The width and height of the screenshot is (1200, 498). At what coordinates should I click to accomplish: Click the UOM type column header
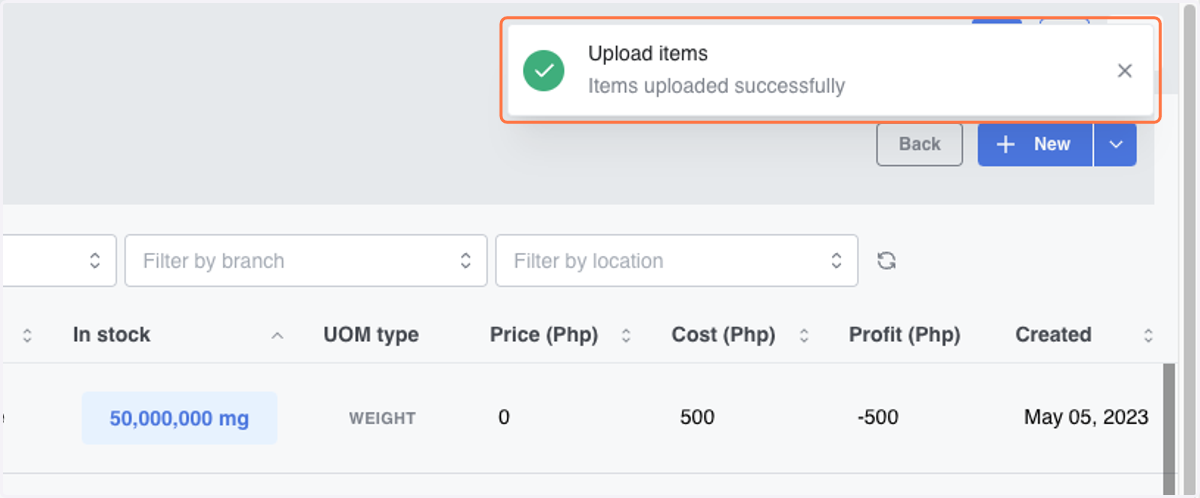(x=371, y=335)
